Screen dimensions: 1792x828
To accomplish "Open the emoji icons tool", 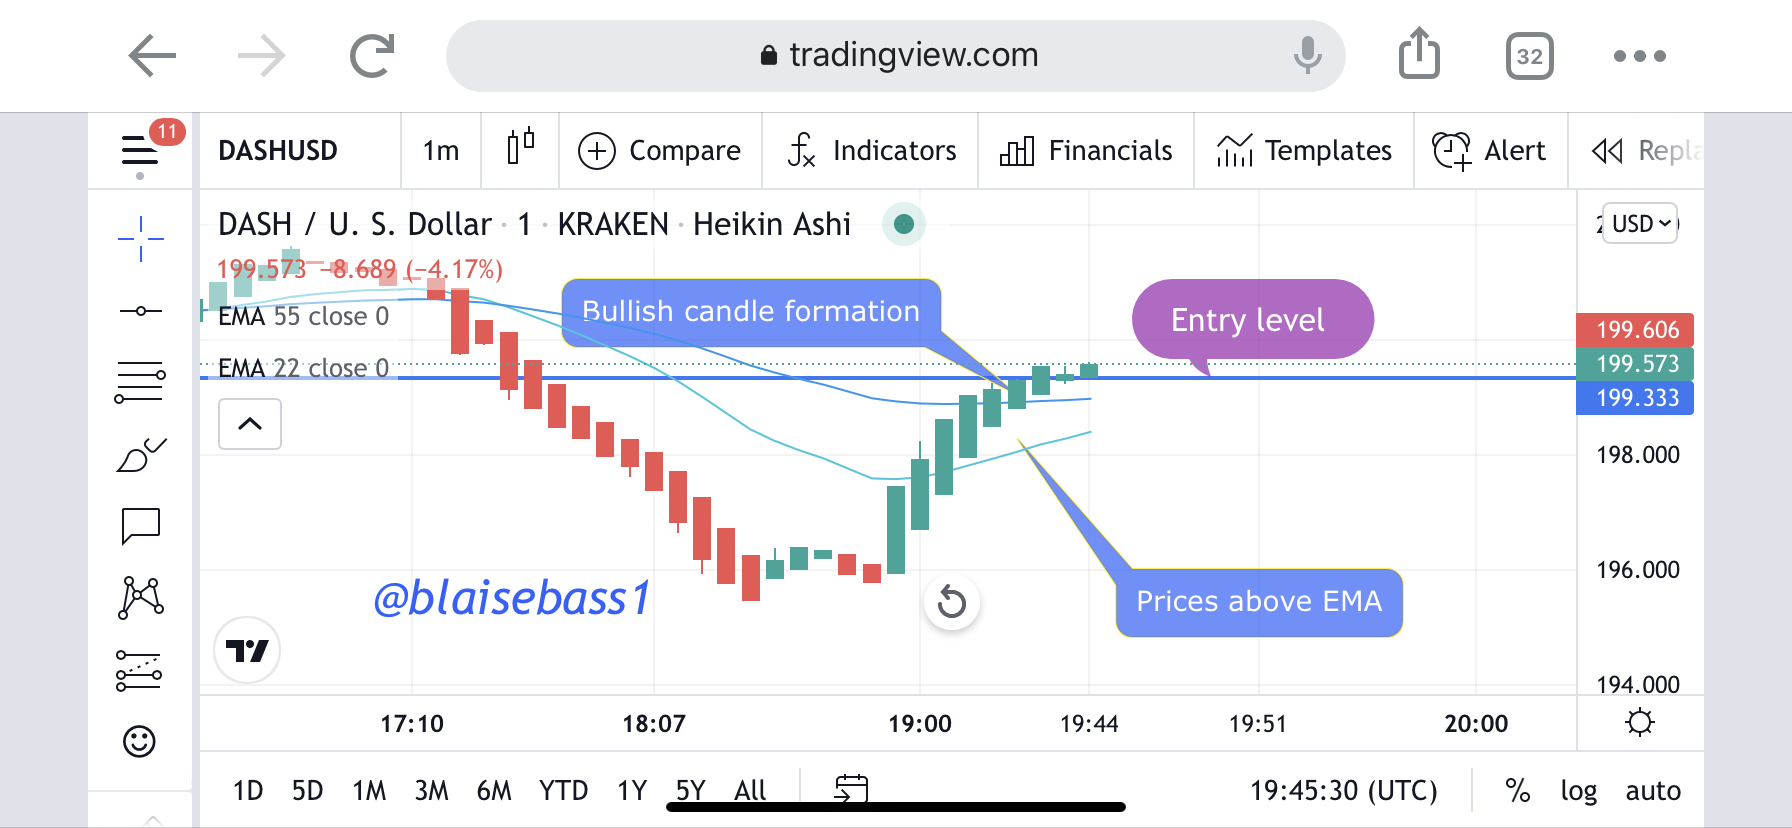I will (140, 741).
